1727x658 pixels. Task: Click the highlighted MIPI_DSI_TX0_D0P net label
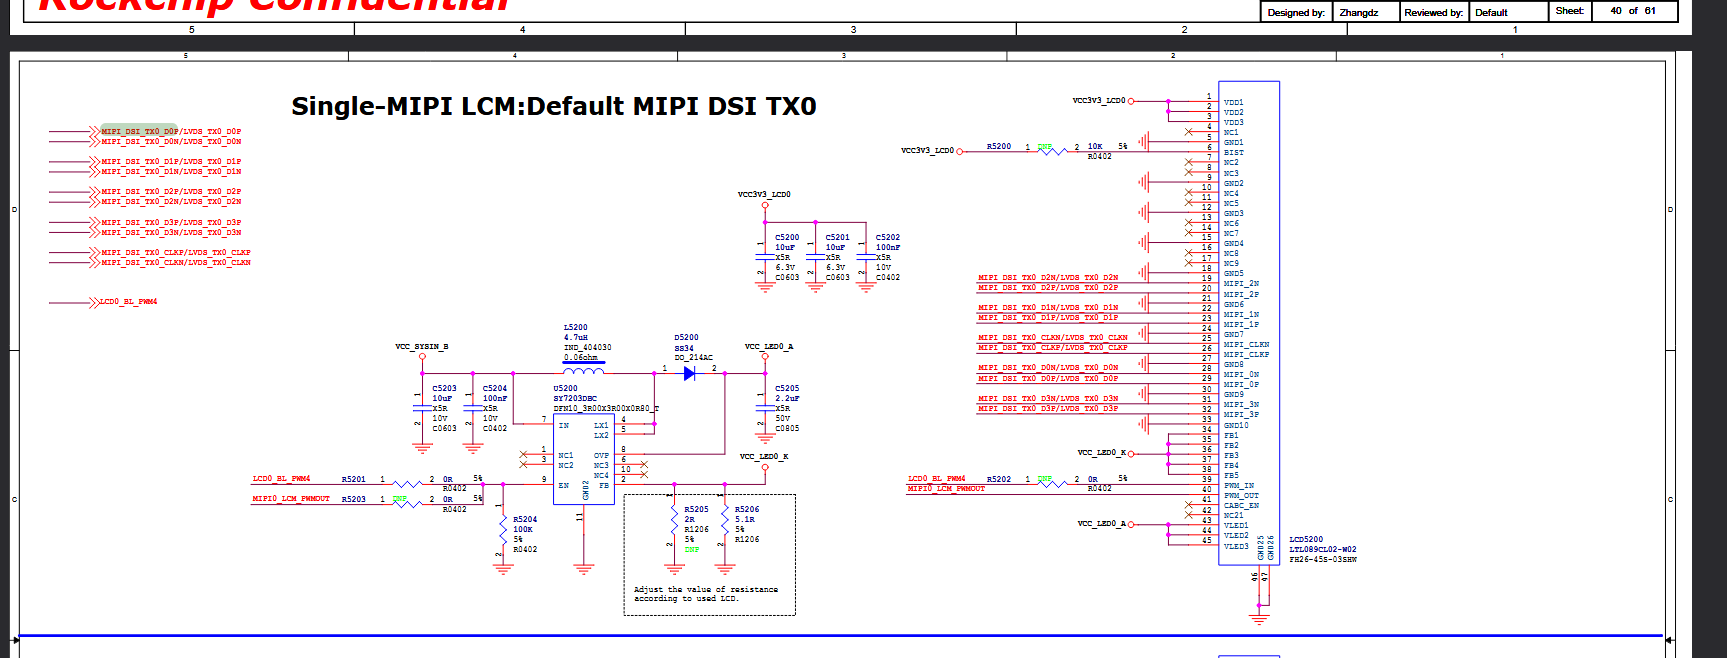140,131
